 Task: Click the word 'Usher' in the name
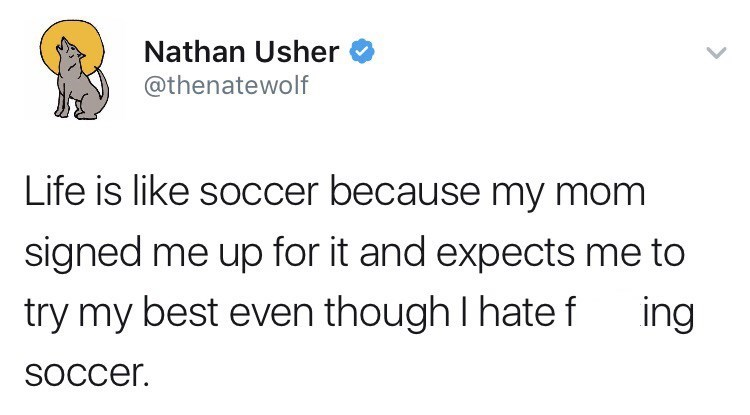click(x=297, y=52)
